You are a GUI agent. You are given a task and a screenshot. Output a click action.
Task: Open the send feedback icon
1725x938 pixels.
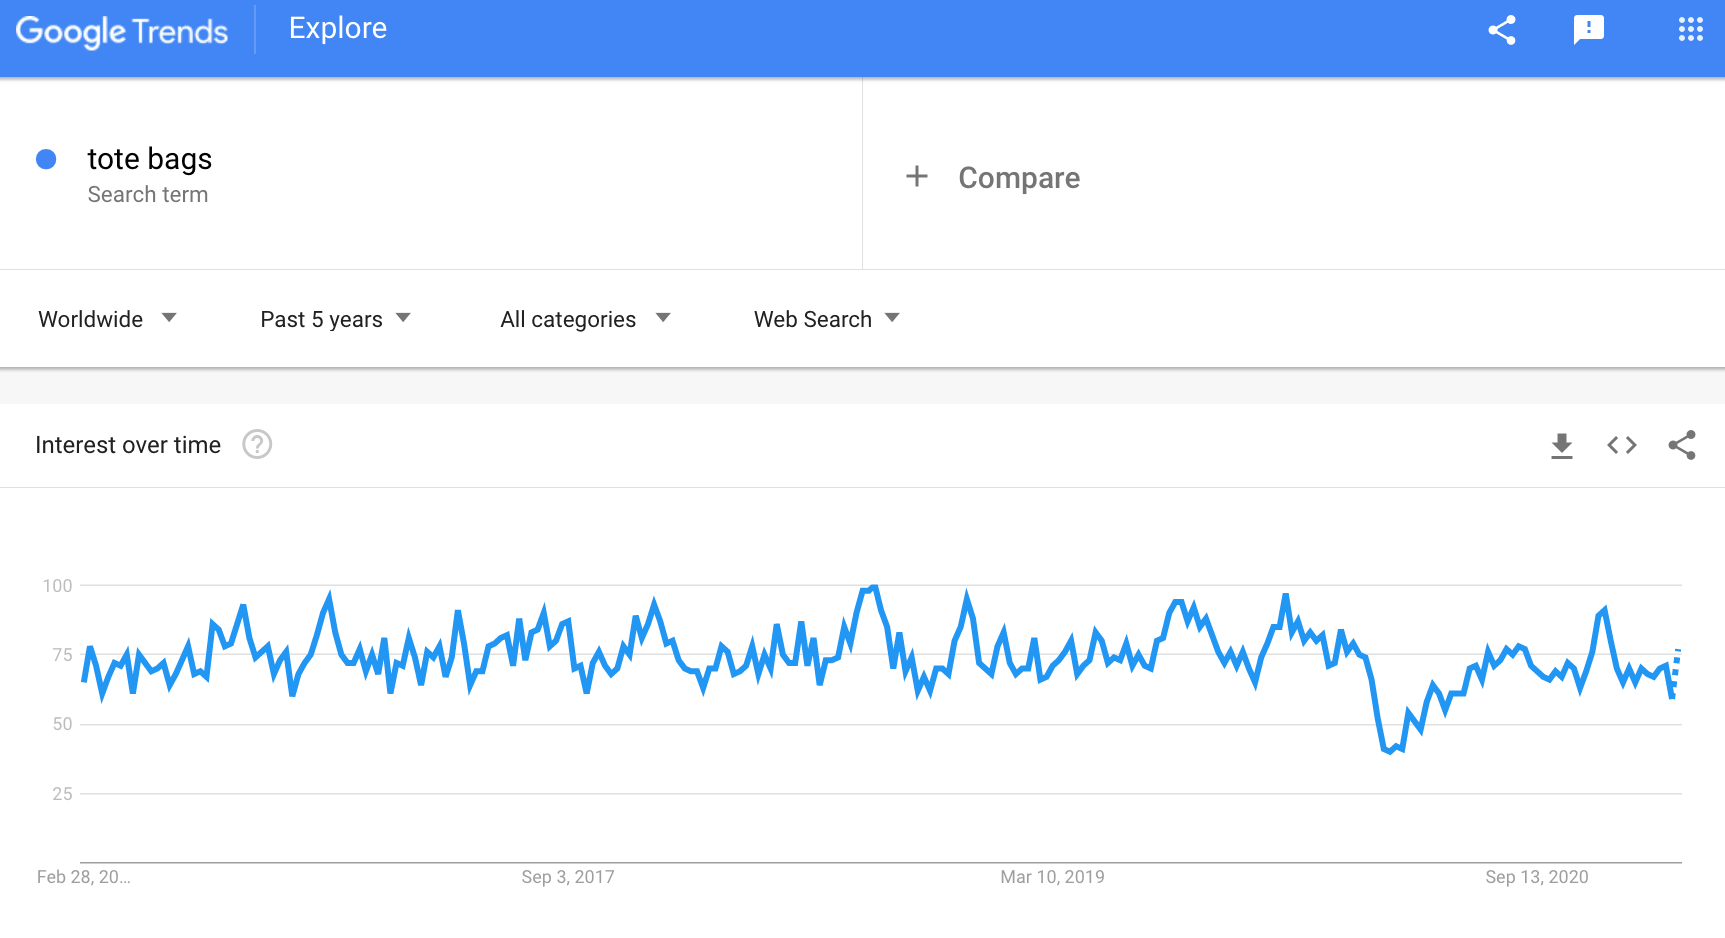1588,30
